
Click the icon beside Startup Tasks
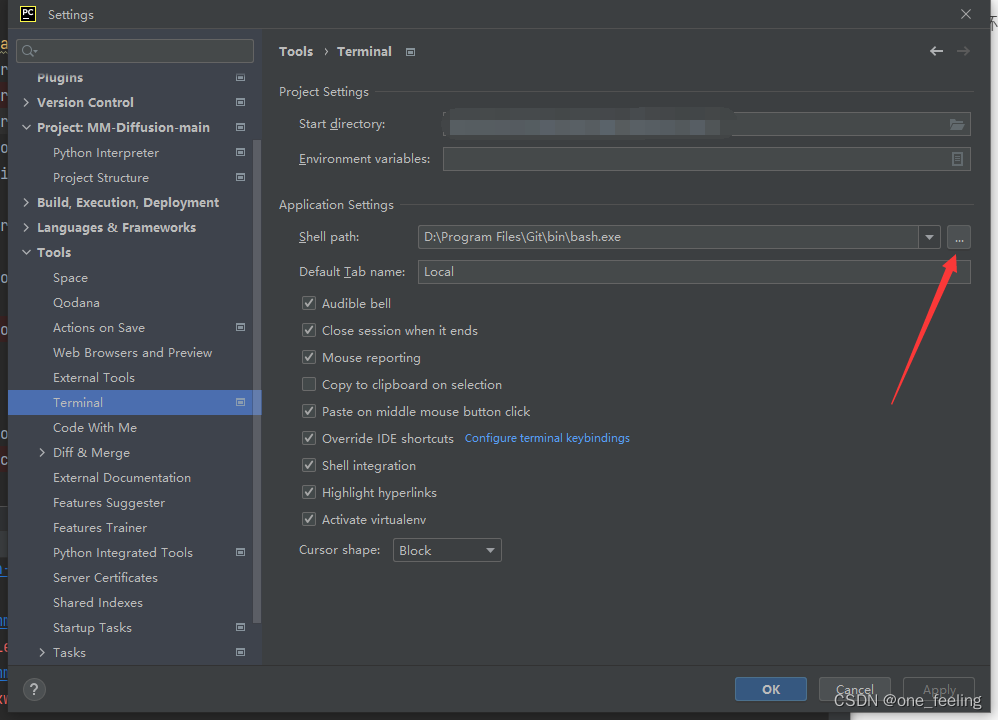point(241,628)
